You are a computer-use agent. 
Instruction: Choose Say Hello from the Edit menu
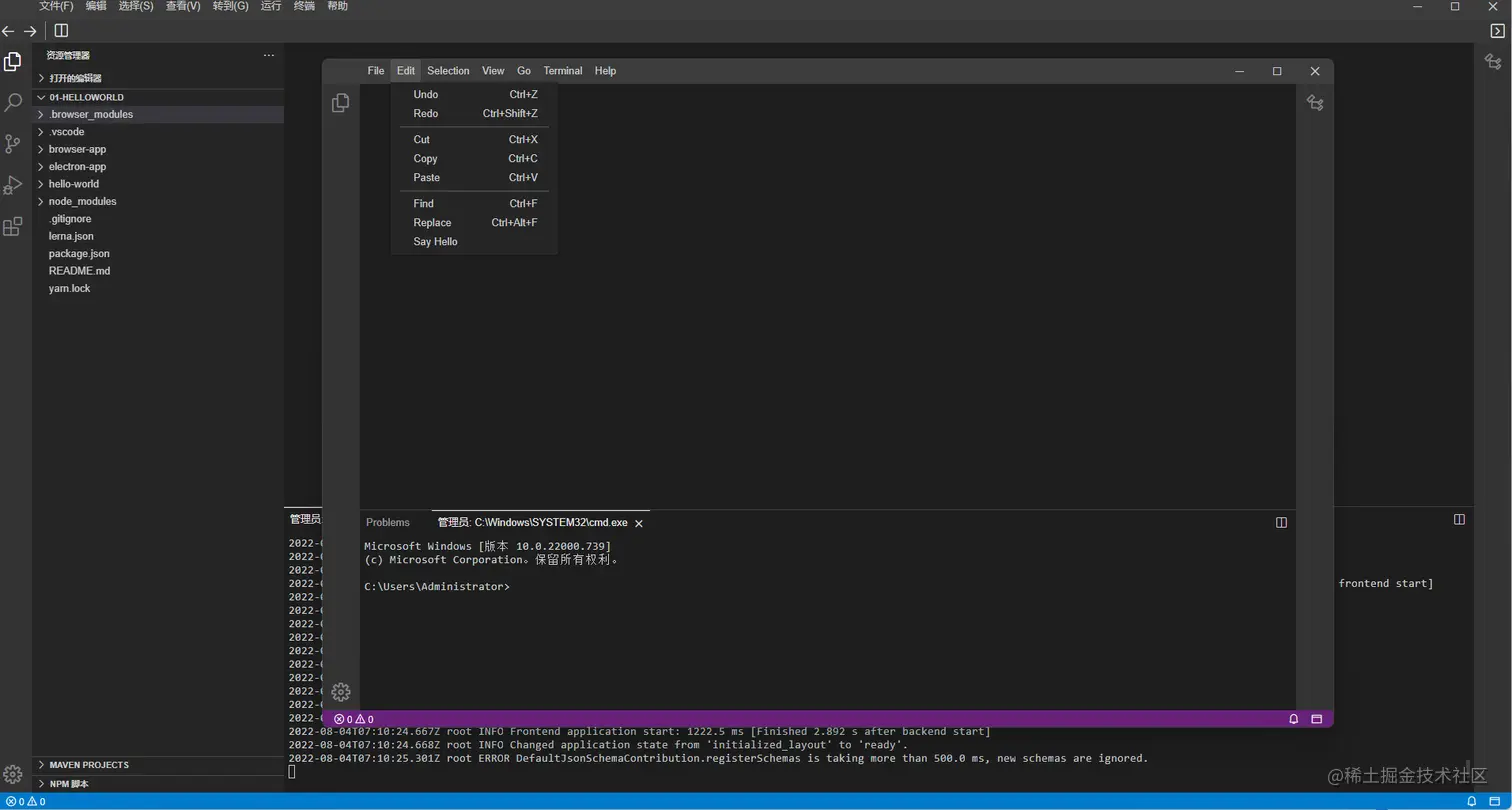[475, 241]
